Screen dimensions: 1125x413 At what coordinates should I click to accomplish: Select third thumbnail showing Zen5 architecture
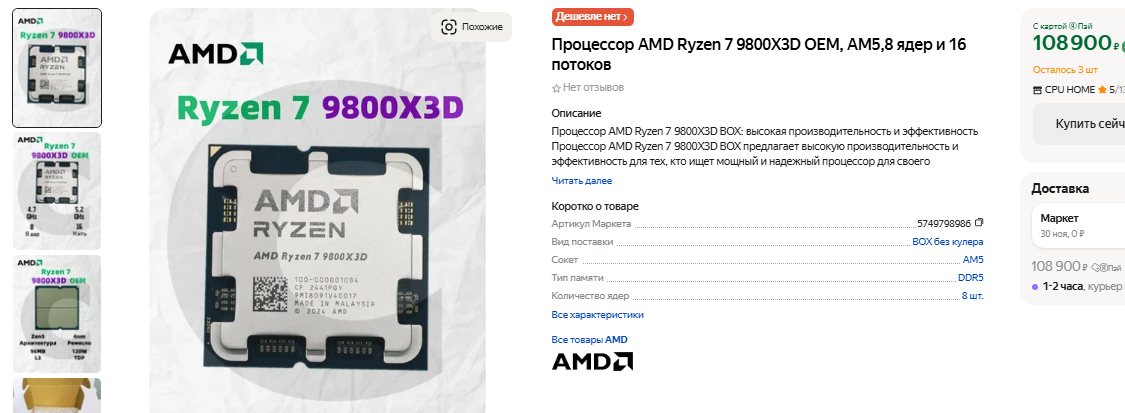(x=56, y=313)
